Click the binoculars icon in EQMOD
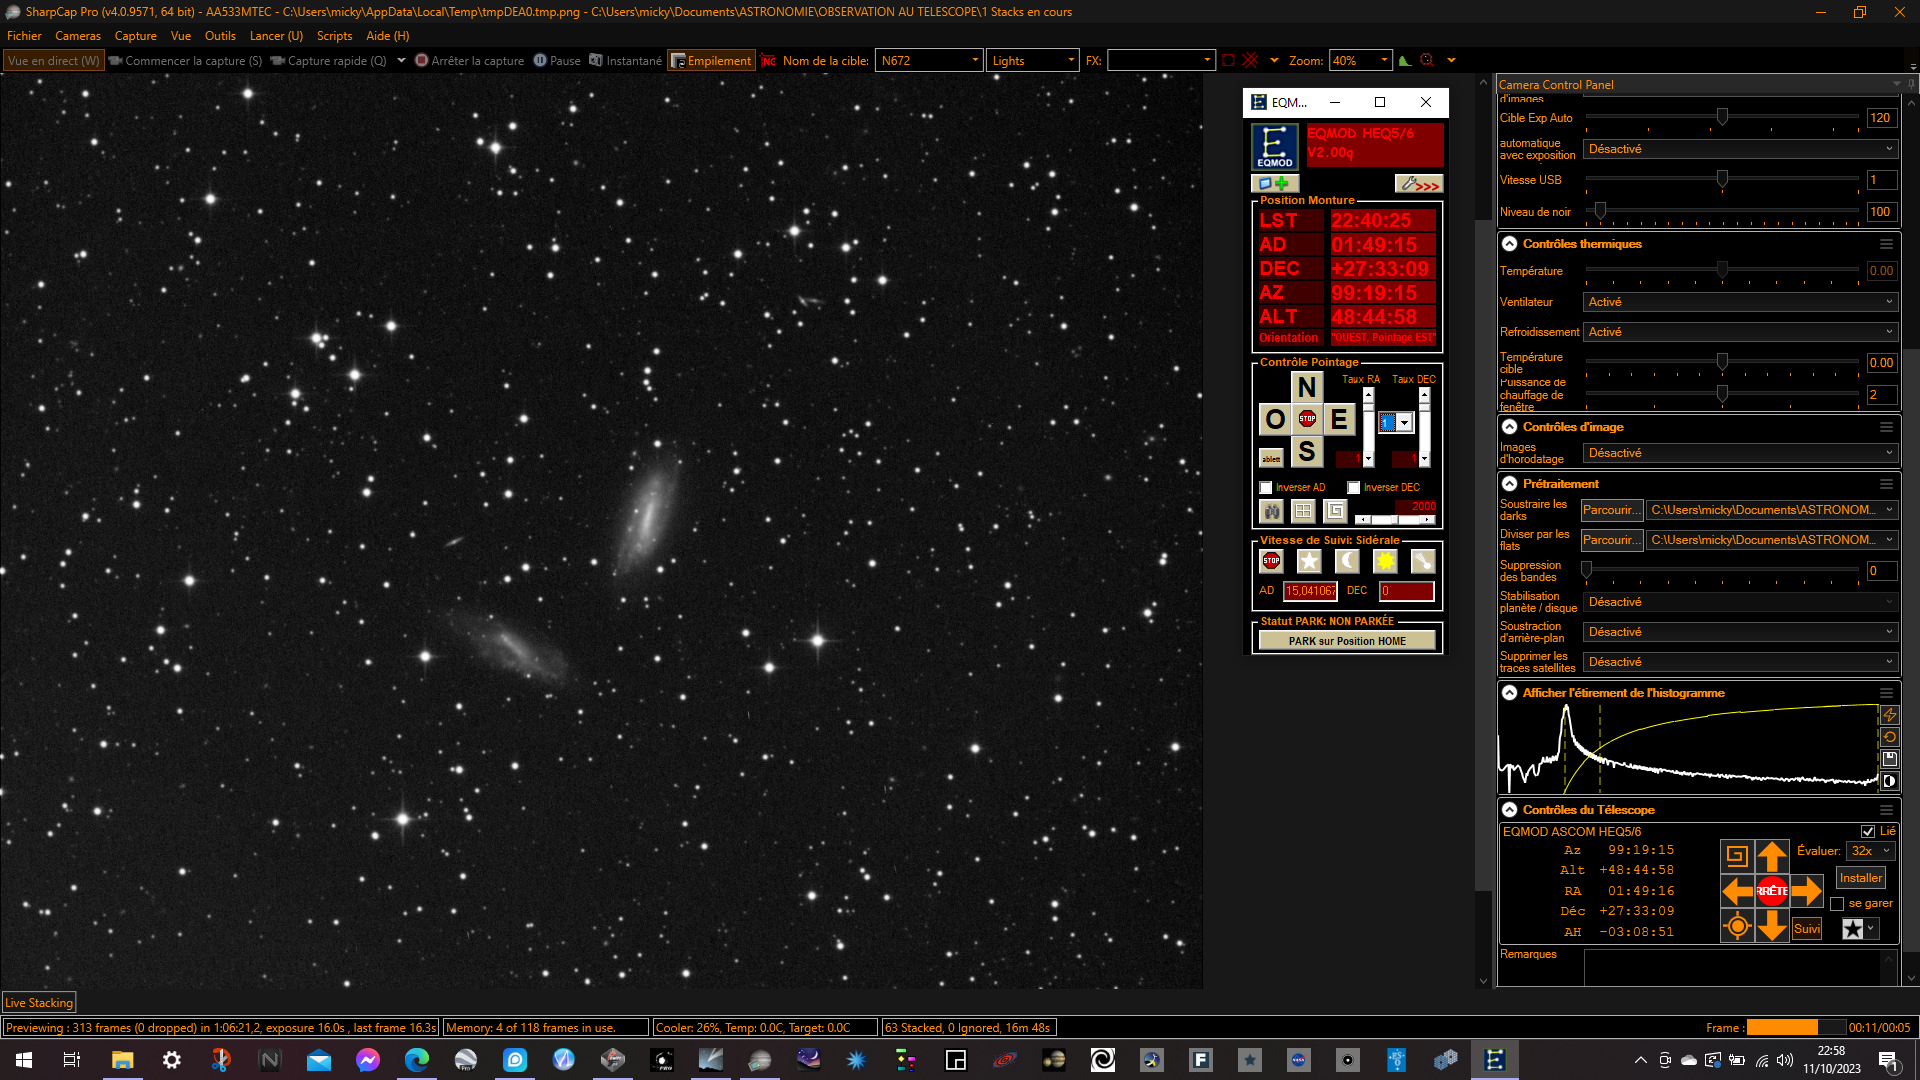1920x1080 pixels. (x=1271, y=511)
